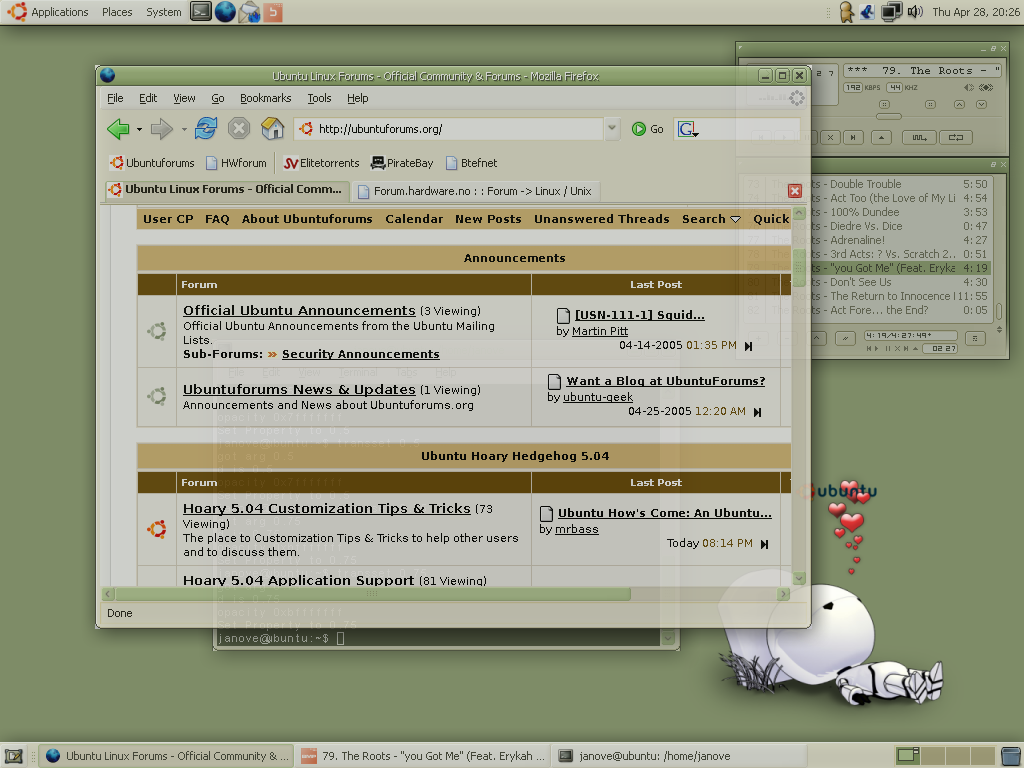
Task: Open the Firefox home page icon
Action: click(272, 129)
